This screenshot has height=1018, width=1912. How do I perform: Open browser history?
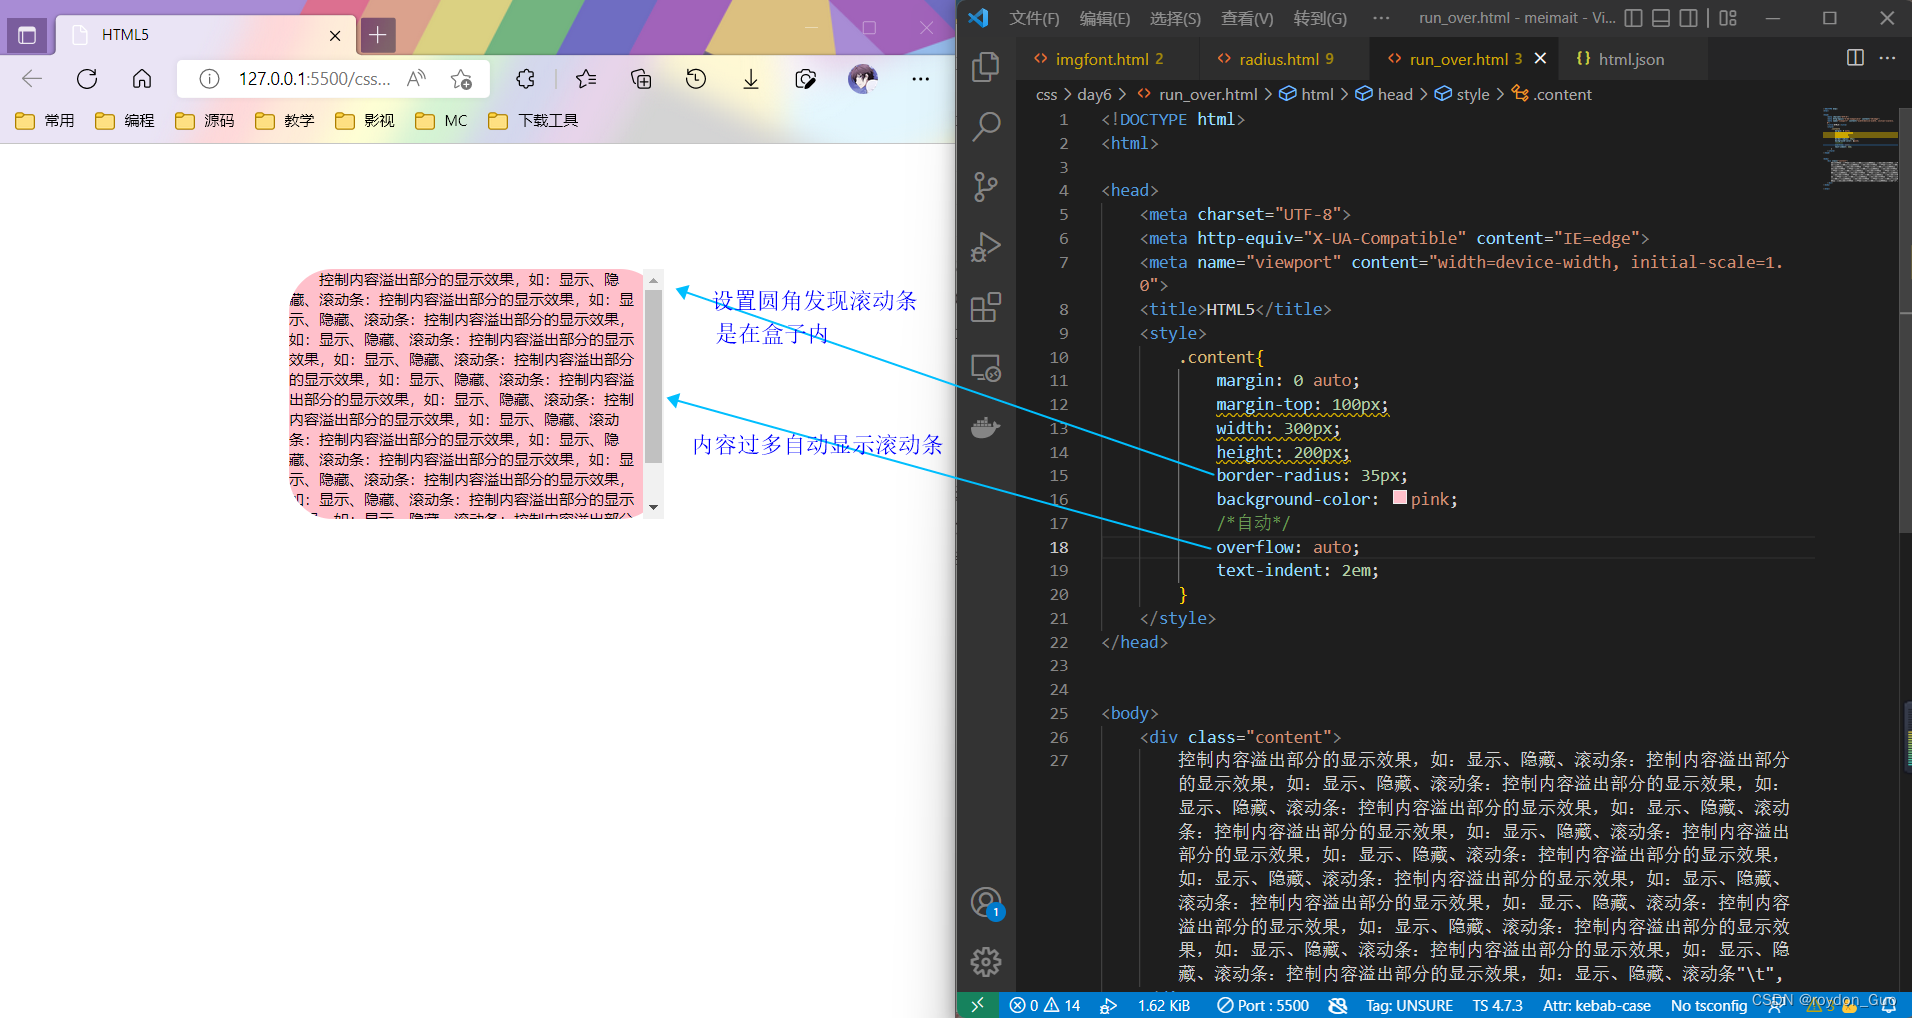(696, 79)
